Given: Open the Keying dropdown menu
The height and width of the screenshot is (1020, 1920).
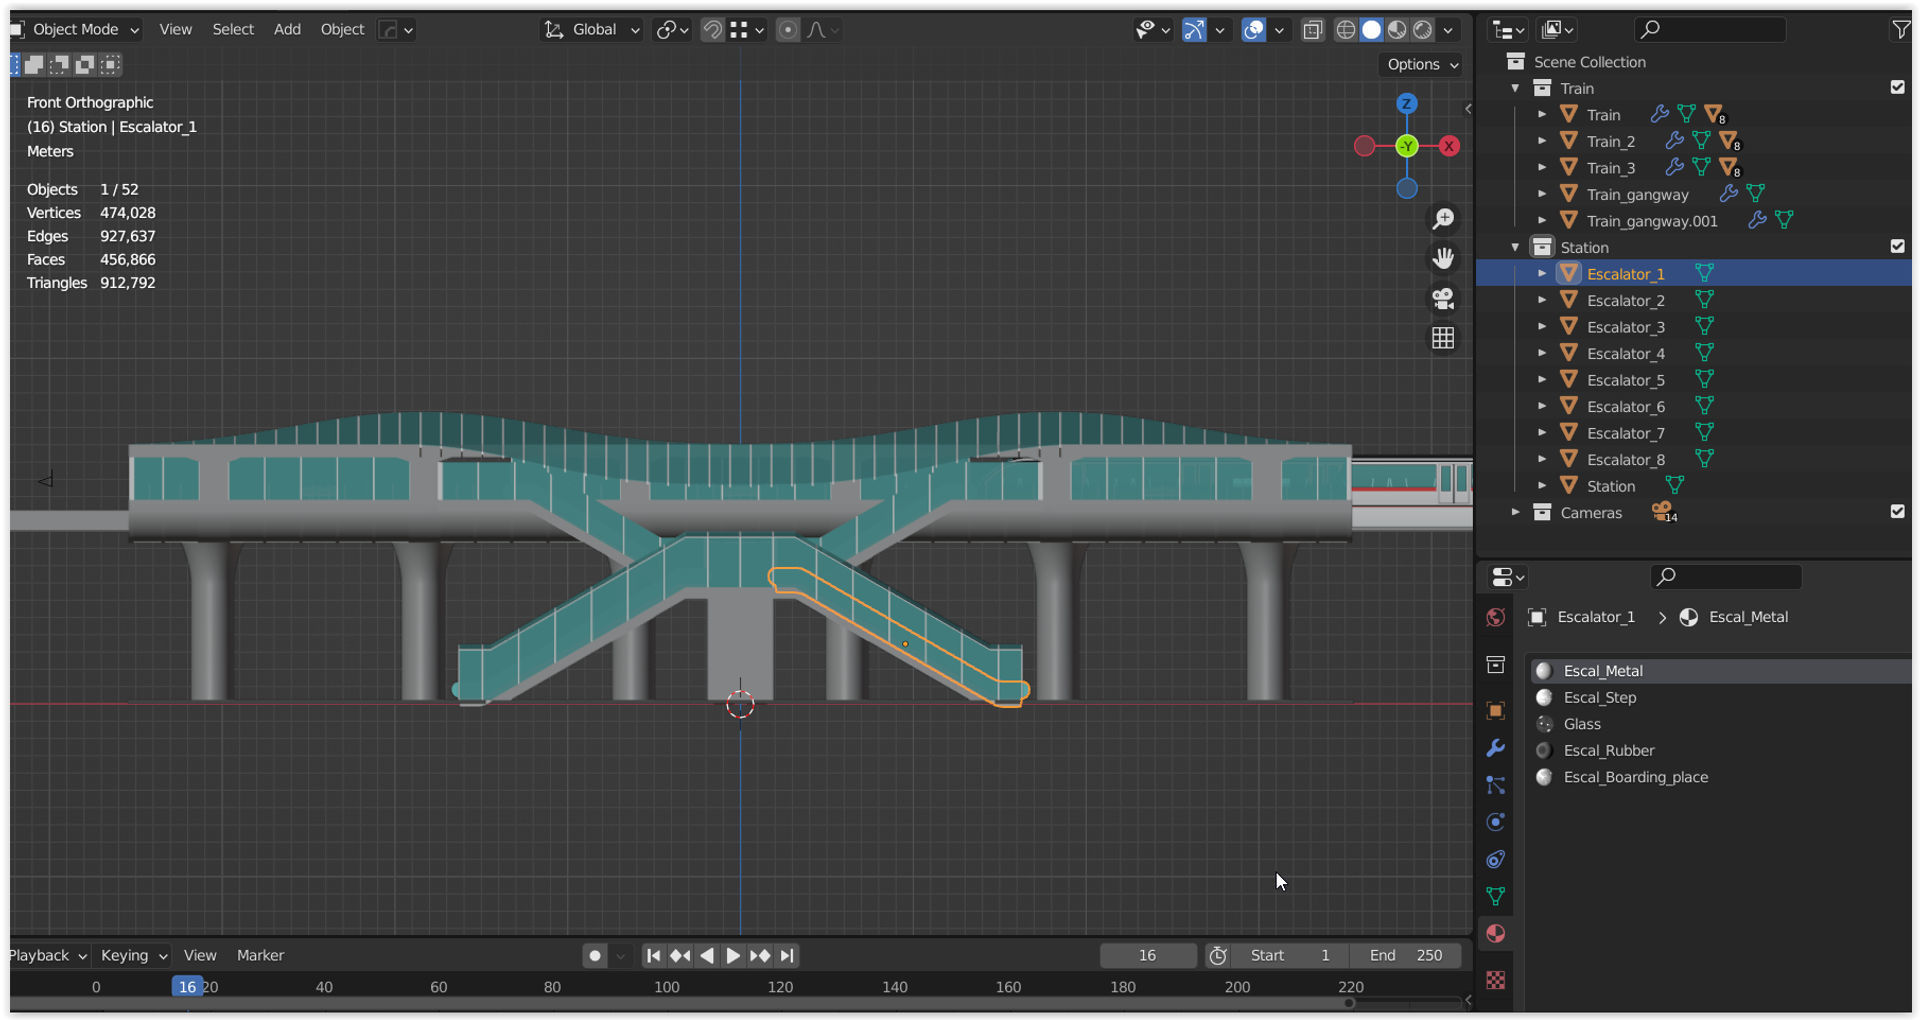Looking at the screenshot, I should coord(133,956).
